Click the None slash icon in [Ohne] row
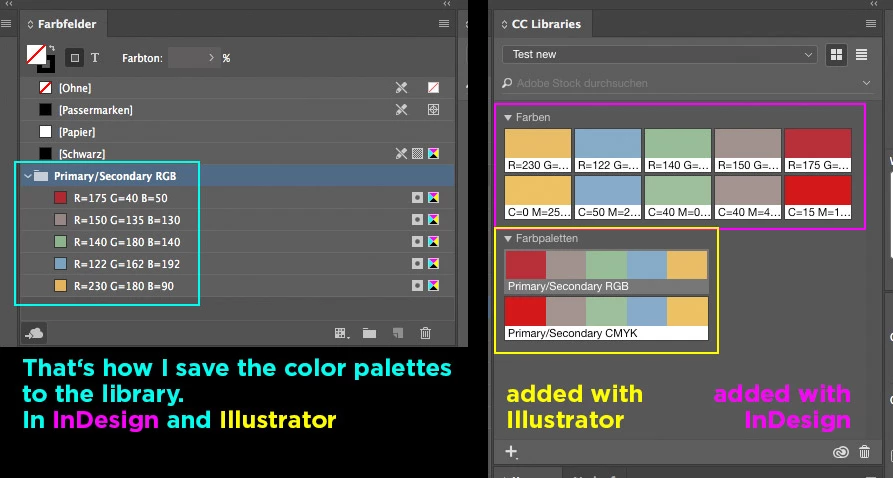The height and width of the screenshot is (478, 893). point(433,88)
